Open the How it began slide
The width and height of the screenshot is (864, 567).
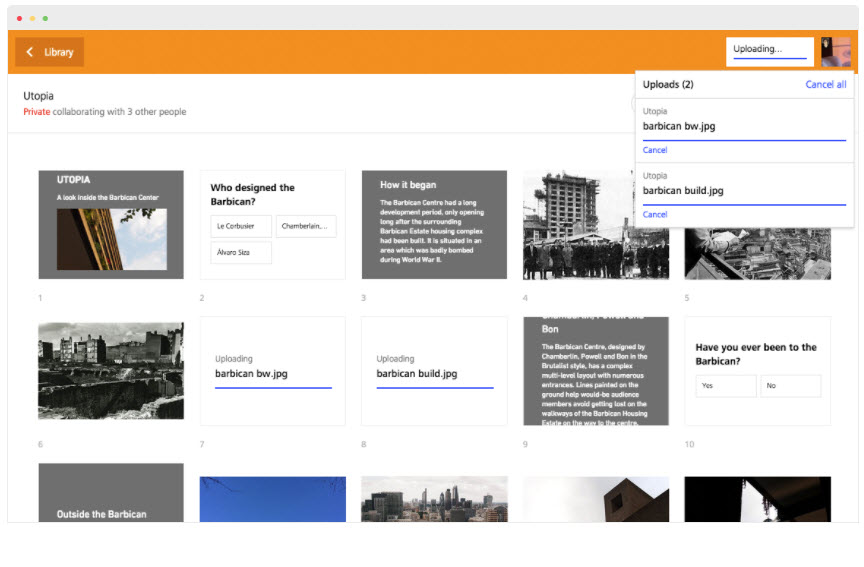(x=434, y=225)
